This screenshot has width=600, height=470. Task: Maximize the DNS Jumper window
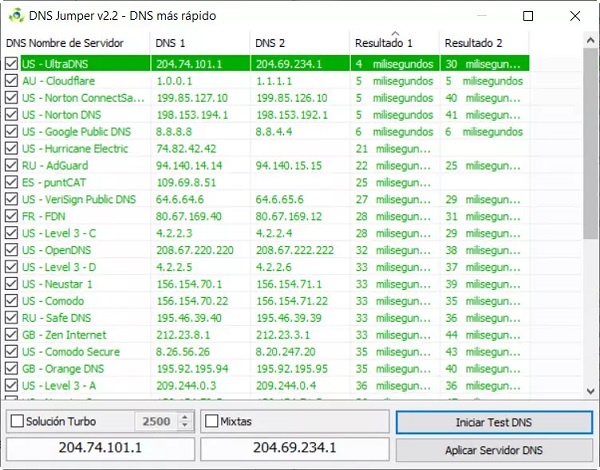pos(528,16)
